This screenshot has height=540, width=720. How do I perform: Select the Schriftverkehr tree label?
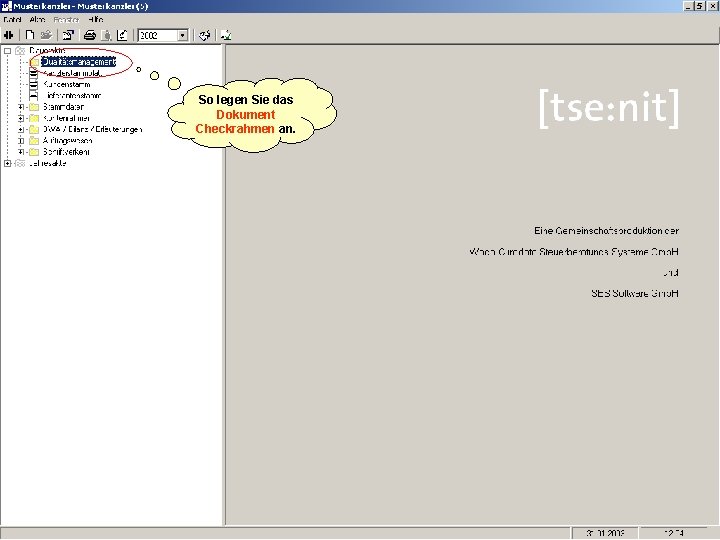tap(66, 152)
